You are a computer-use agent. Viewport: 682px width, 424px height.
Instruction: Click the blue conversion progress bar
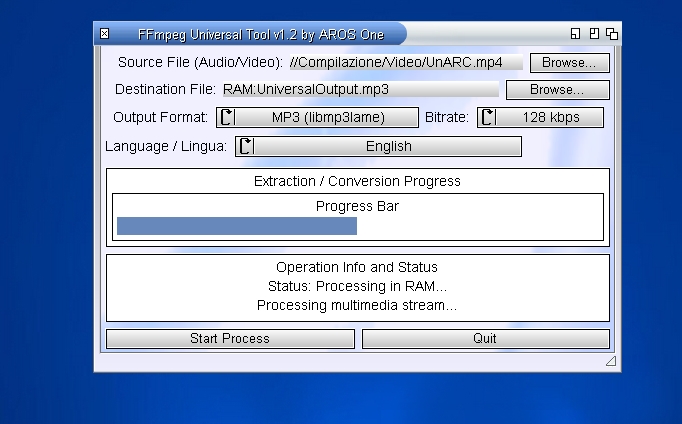coord(237,226)
